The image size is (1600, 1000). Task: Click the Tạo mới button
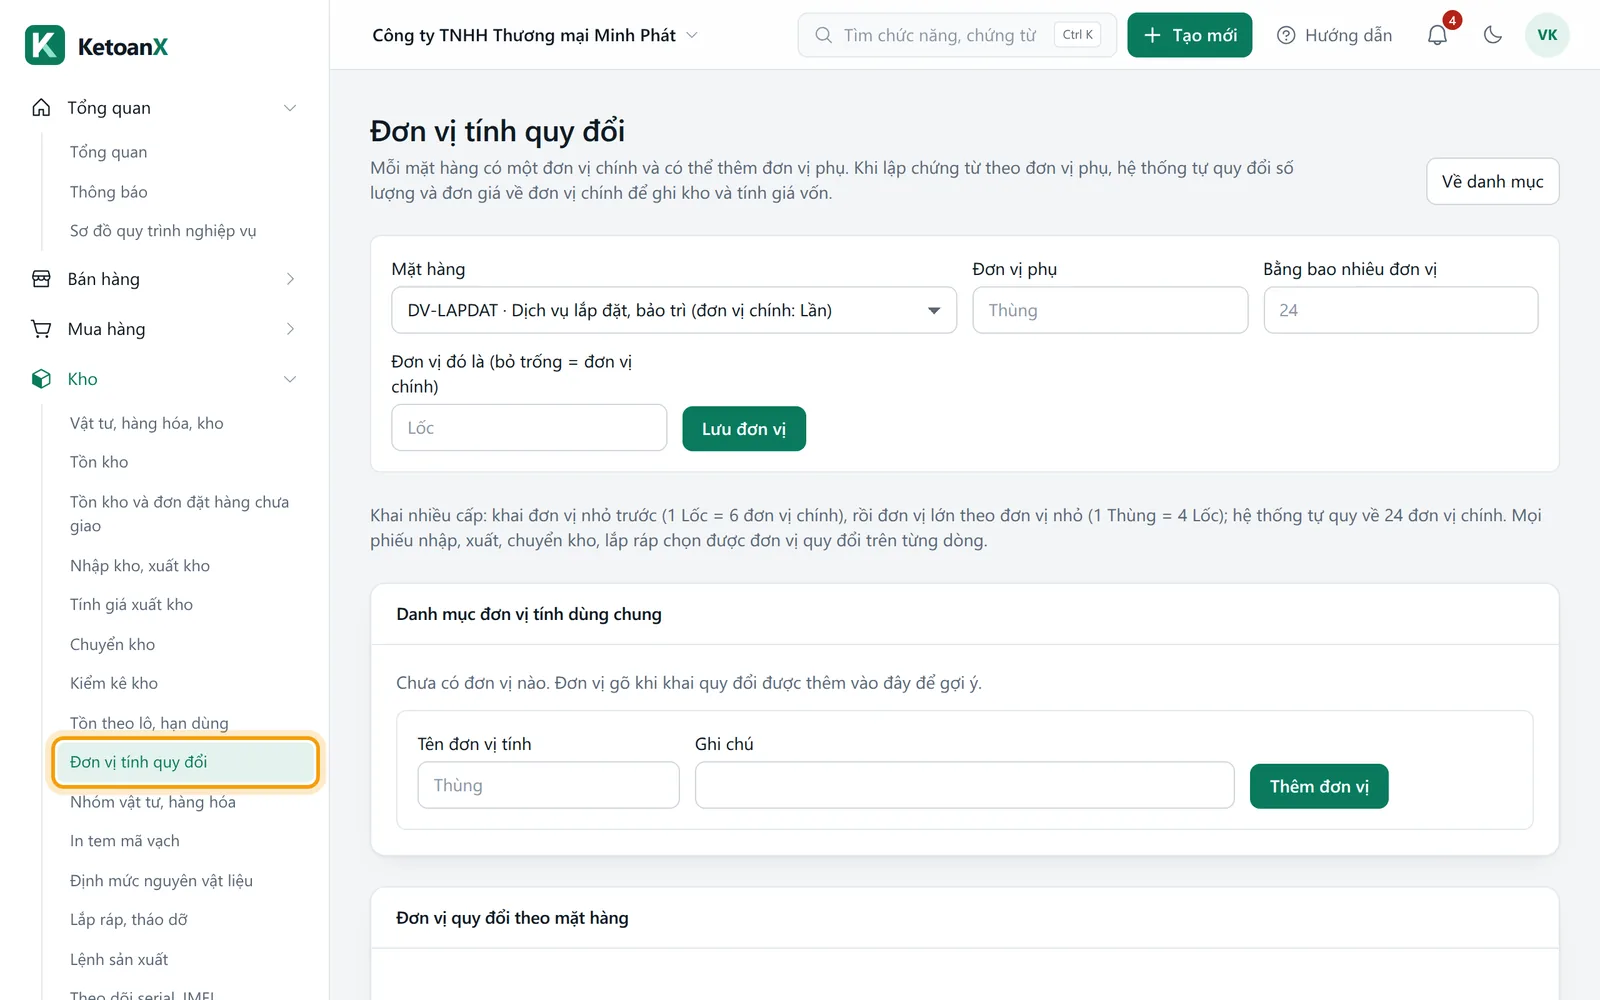1189,35
